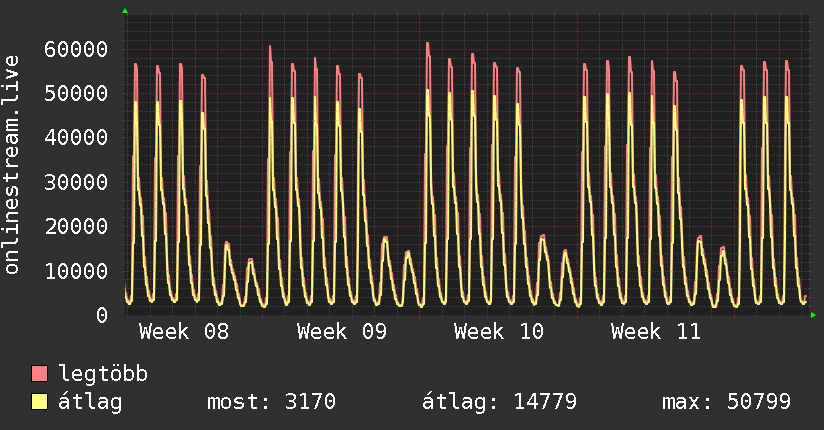The height and width of the screenshot is (430, 824).
Task: Click the 40000 y-axis value
Action: pos(77,138)
